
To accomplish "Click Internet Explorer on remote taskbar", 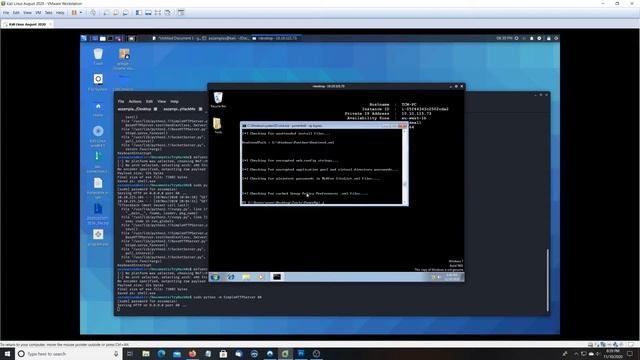I will pos(231,277).
